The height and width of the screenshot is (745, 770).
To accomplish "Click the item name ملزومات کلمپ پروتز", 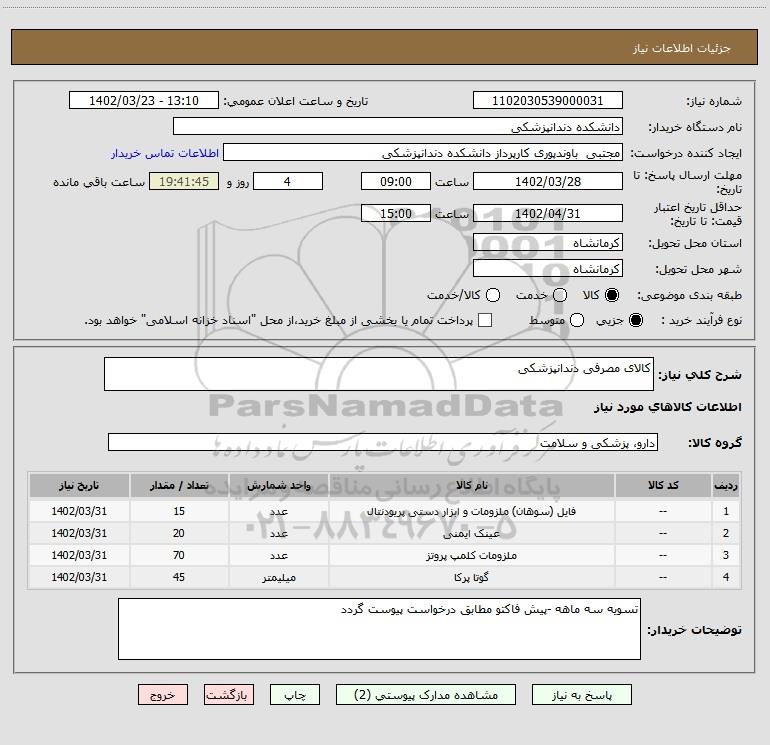I will click(471, 555).
